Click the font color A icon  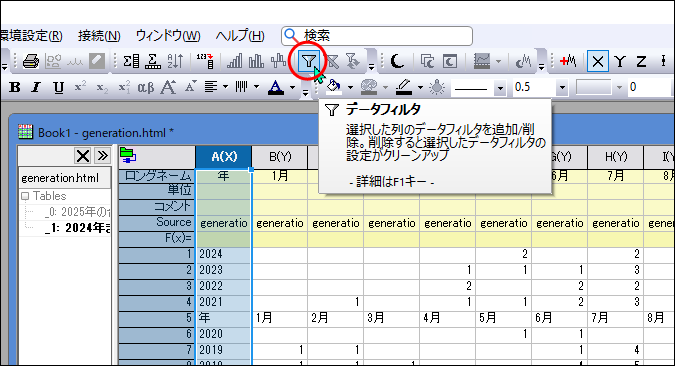(276, 87)
